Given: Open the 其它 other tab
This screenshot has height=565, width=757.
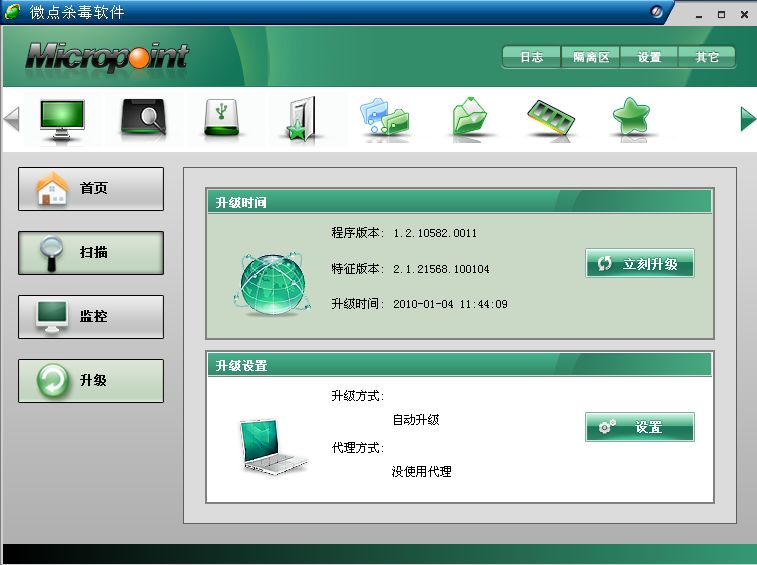Looking at the screenshot, I should tap(707, 57).
